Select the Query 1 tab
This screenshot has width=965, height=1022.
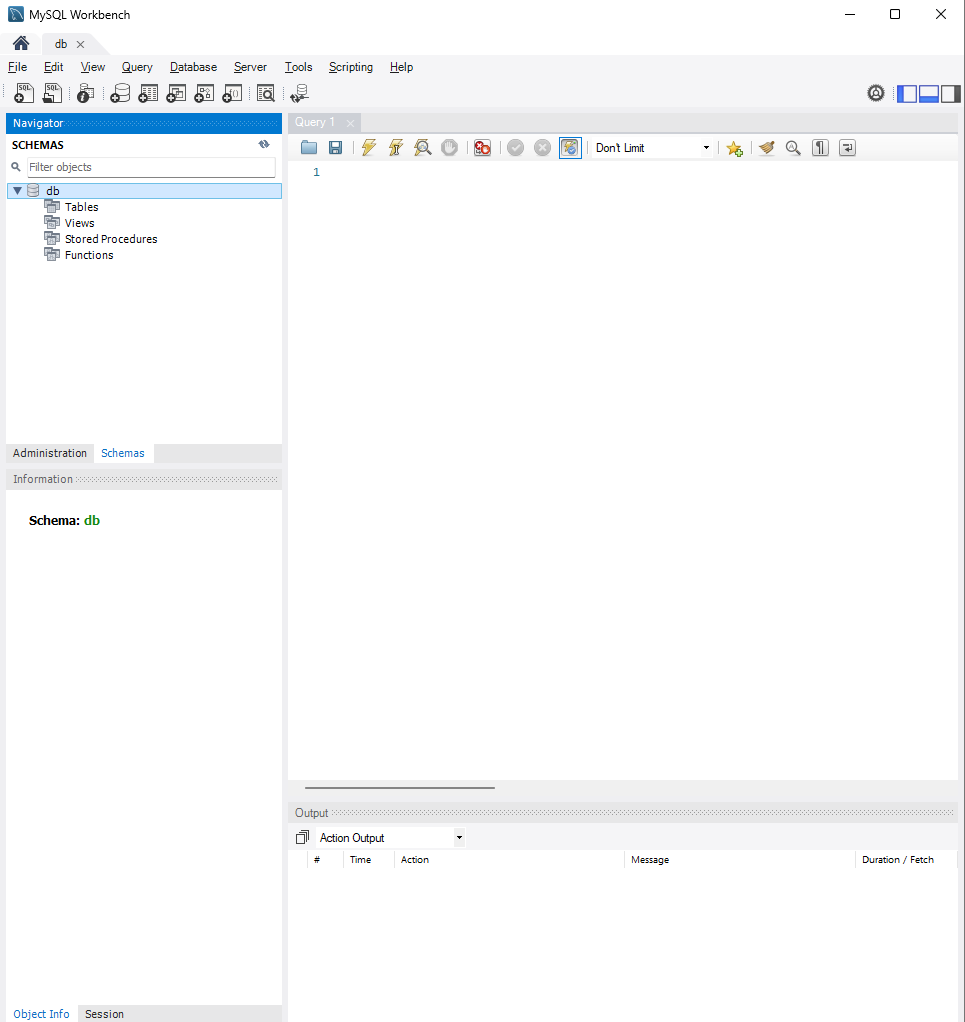(315, 123)
